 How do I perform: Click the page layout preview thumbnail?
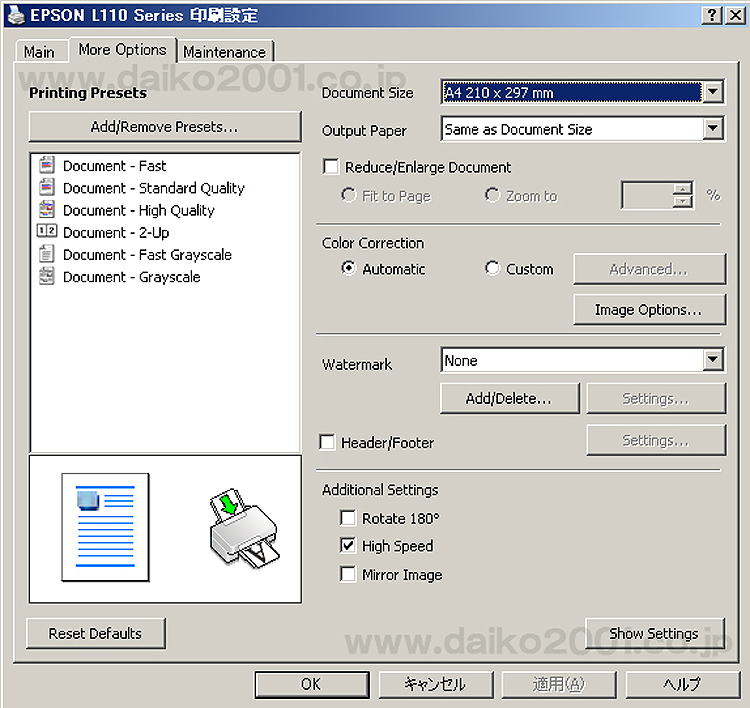coord(105,527)
